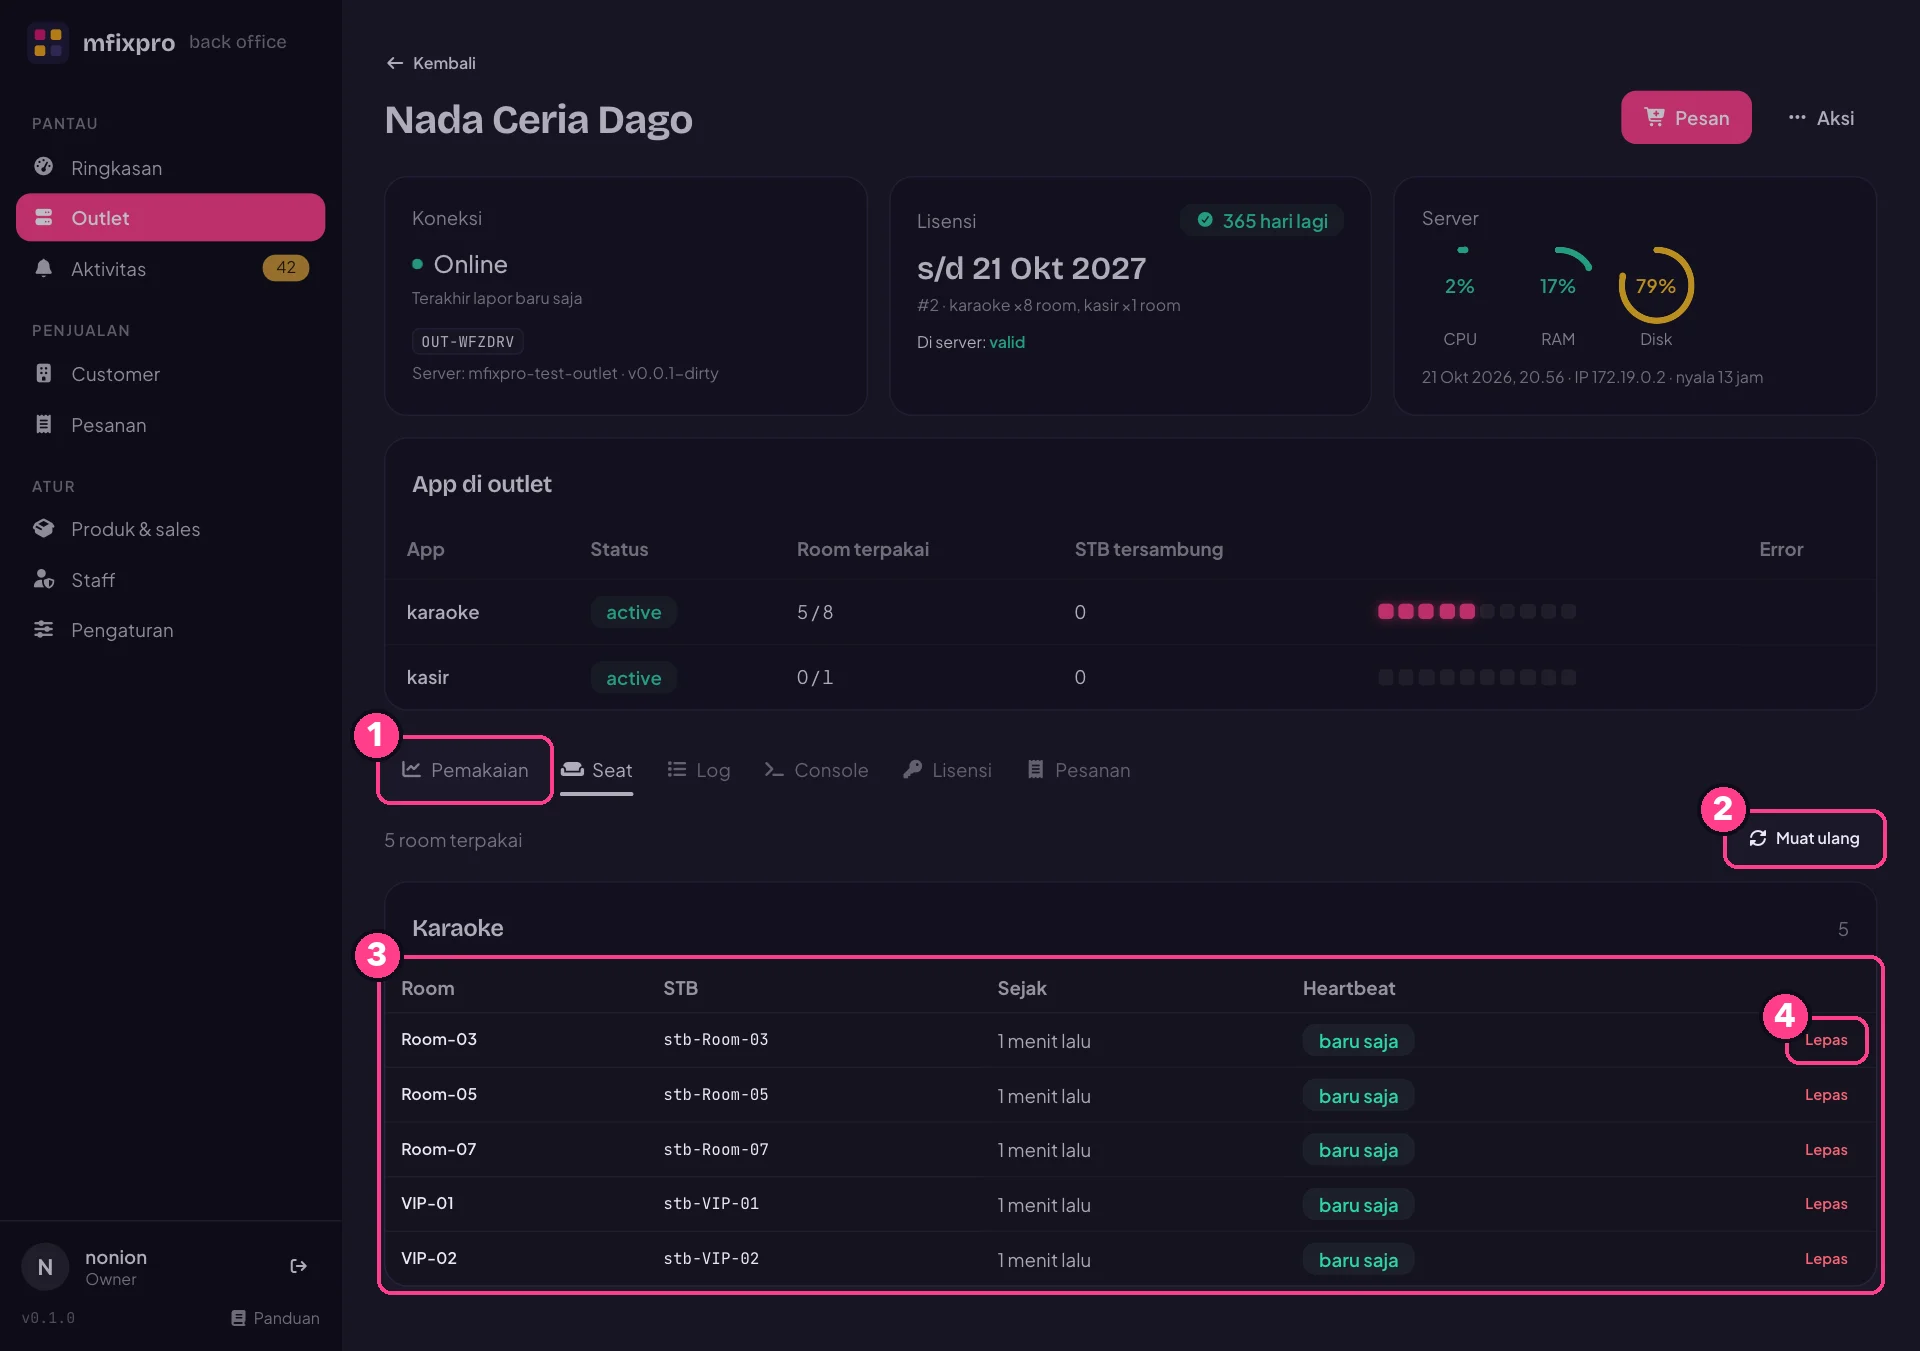Click the mfixpro logo icon

point(48,42)
